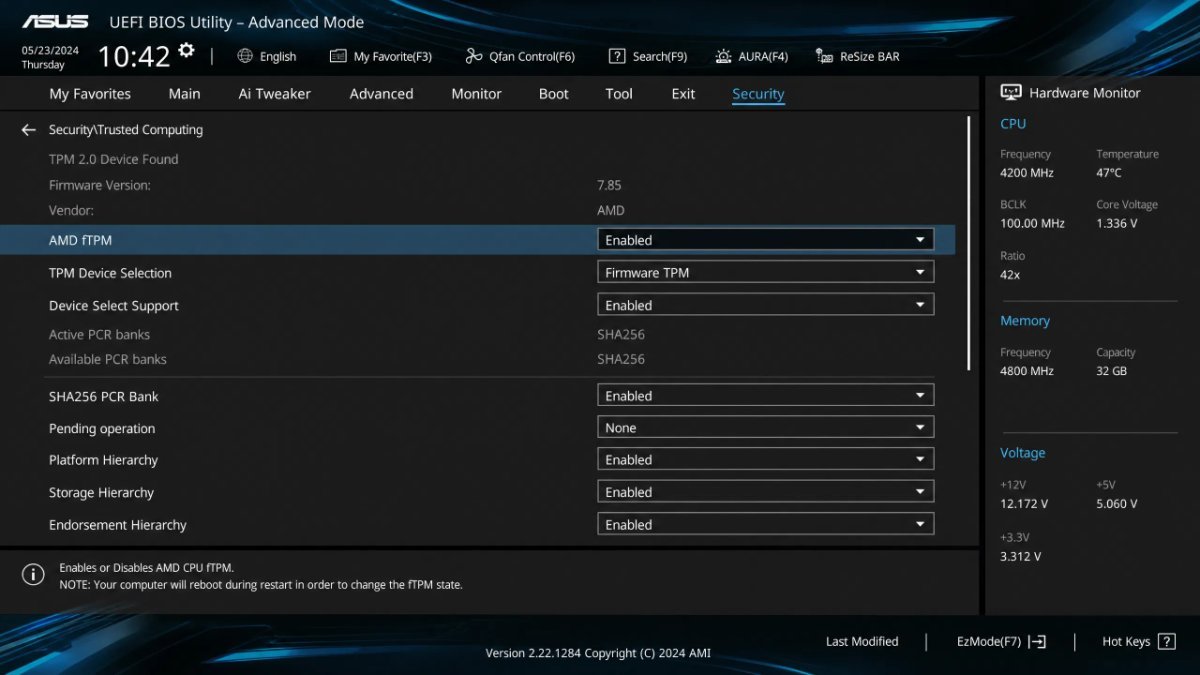
Task: Select the SHA256 PCR Bank label
Action: pos(104,397)
